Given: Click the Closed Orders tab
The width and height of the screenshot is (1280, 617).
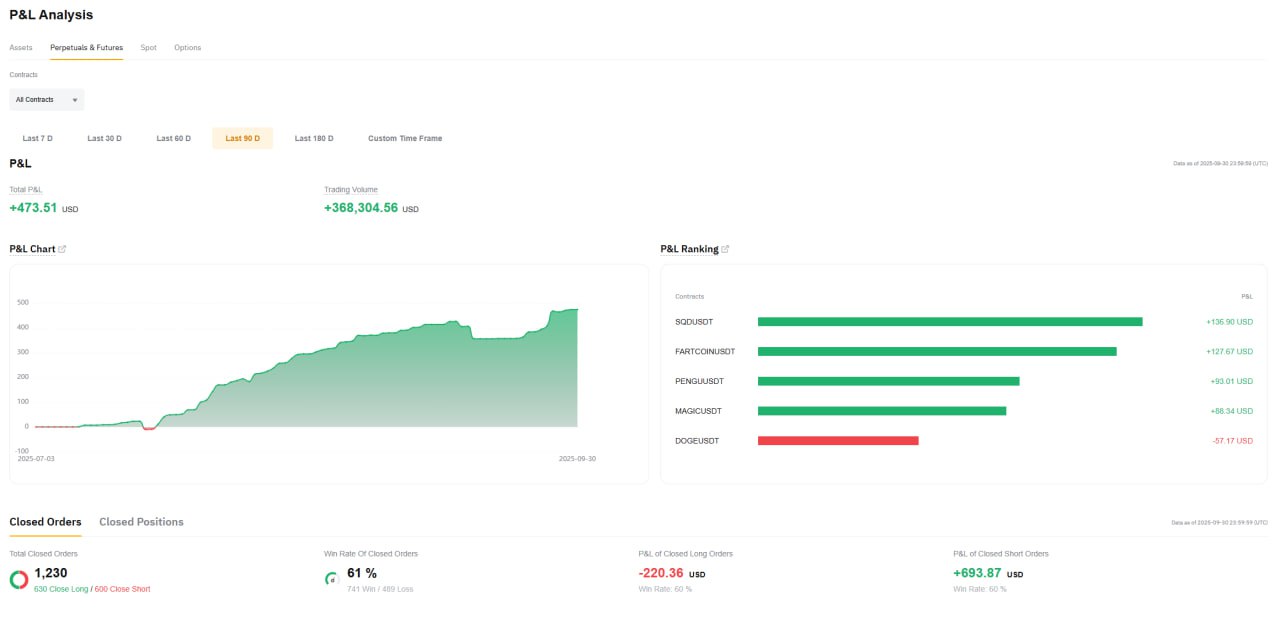Looking at the screenshot, I should 45,522.
